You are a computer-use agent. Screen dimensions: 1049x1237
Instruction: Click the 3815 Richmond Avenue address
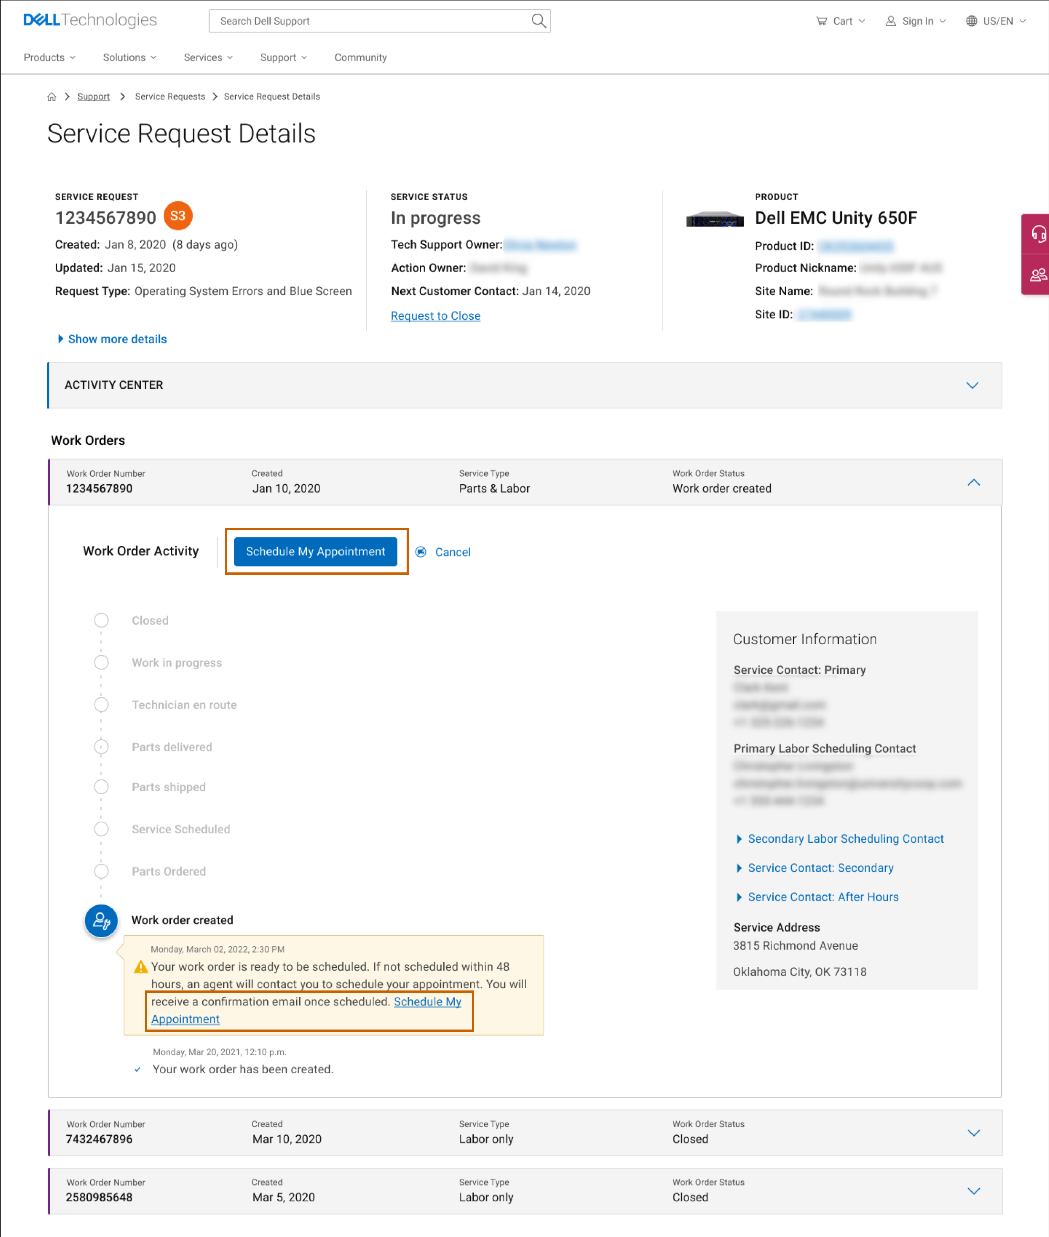(x=796, y=946)
